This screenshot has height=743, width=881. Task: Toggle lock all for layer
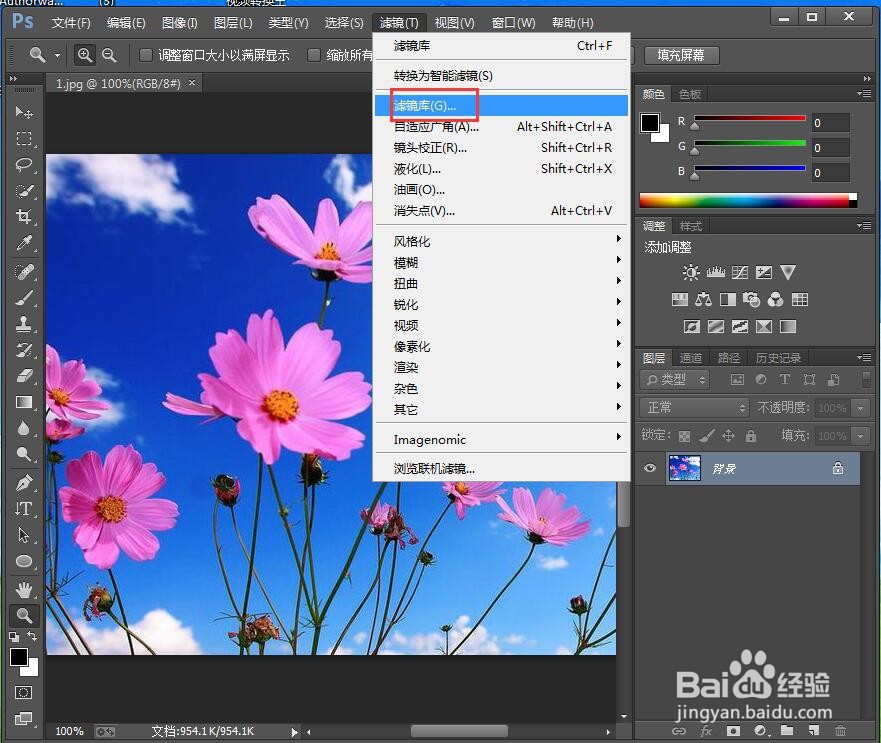(x=751, y=436)
